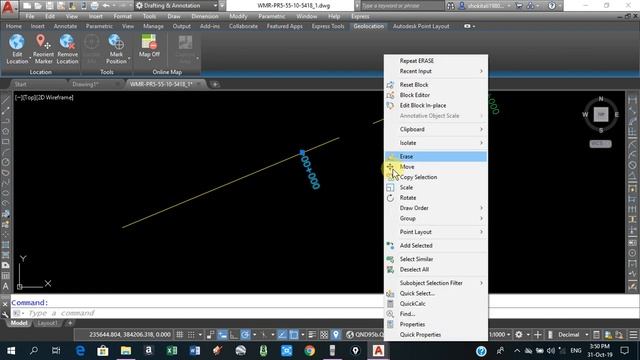
Task: Toggle lineweight display in status bar
Action: coord(312,335)
